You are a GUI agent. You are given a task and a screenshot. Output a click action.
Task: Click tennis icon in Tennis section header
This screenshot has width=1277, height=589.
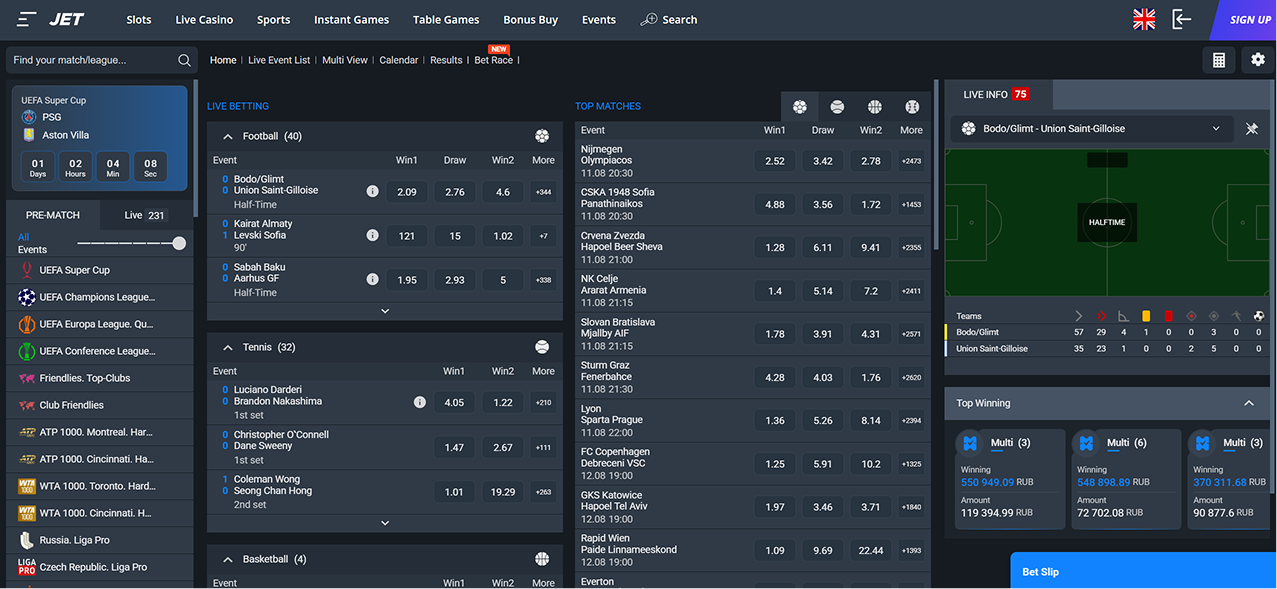542,347
